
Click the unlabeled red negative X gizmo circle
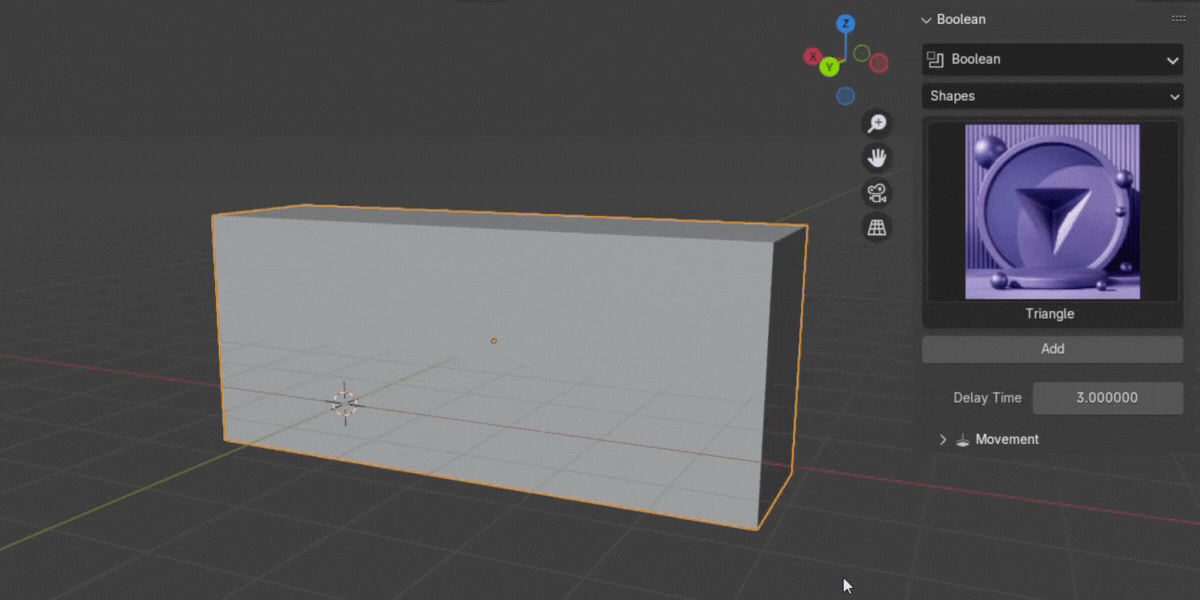(x=879, y=64)
